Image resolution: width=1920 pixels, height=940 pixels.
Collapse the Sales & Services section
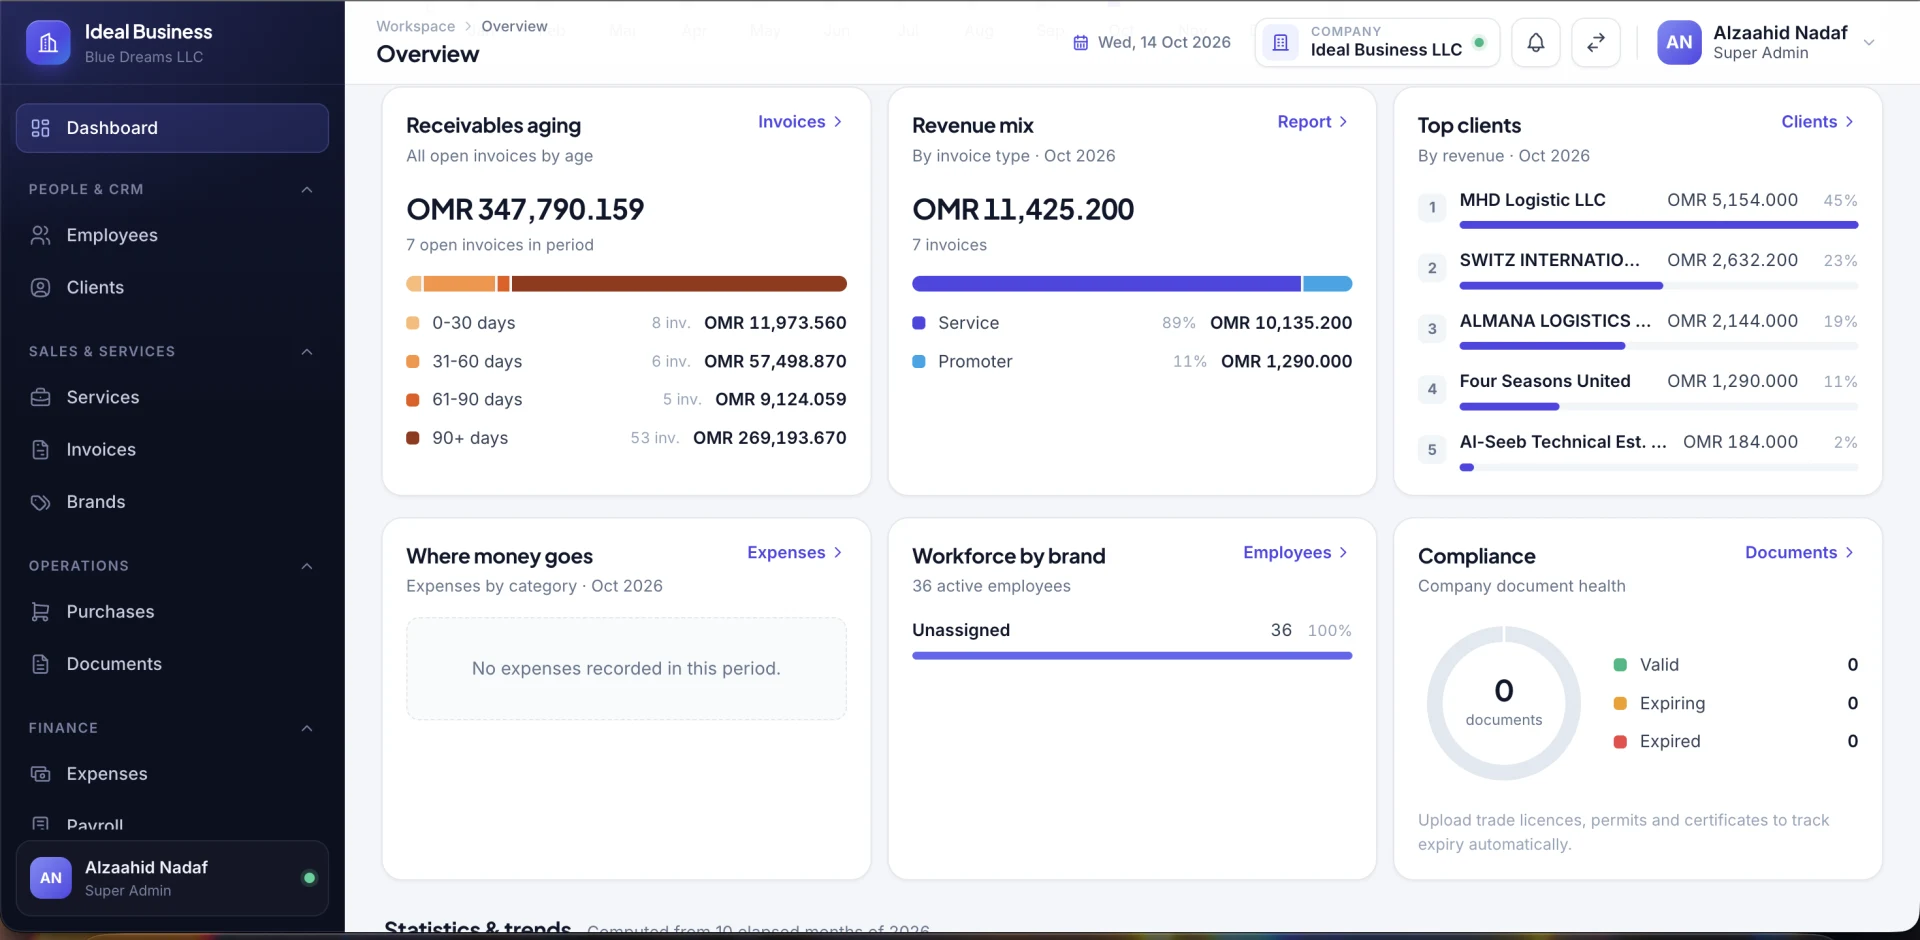pyautogui.click(x=307, y=352)
